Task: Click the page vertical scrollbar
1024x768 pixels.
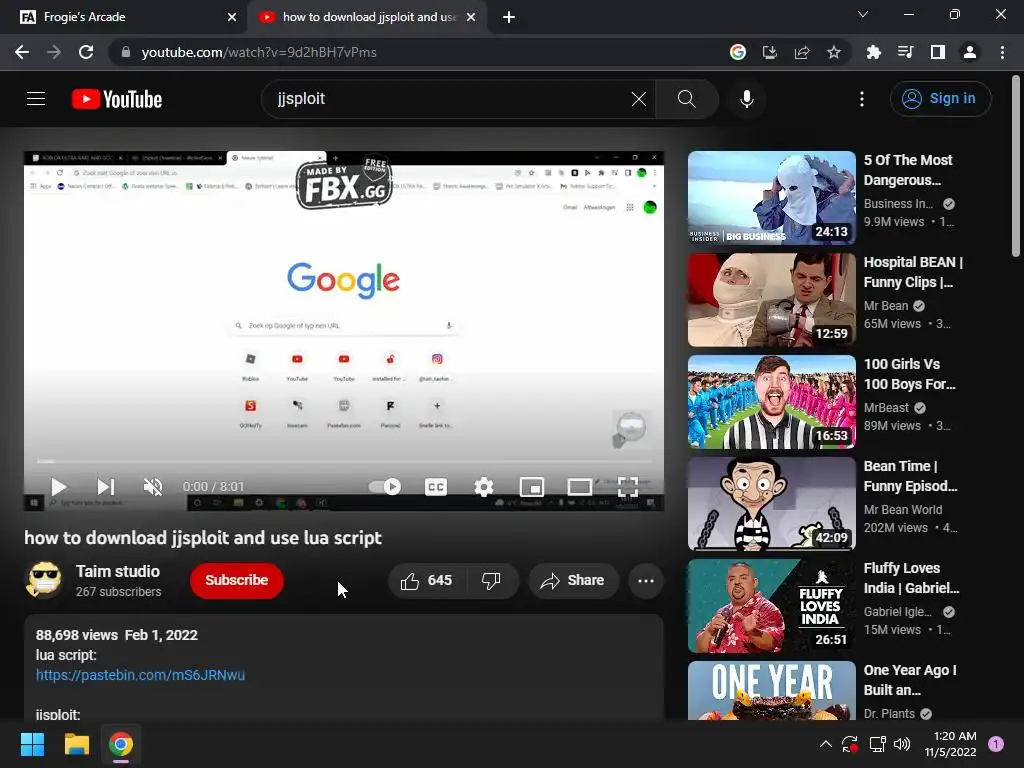Action: tap(1016, 167)
